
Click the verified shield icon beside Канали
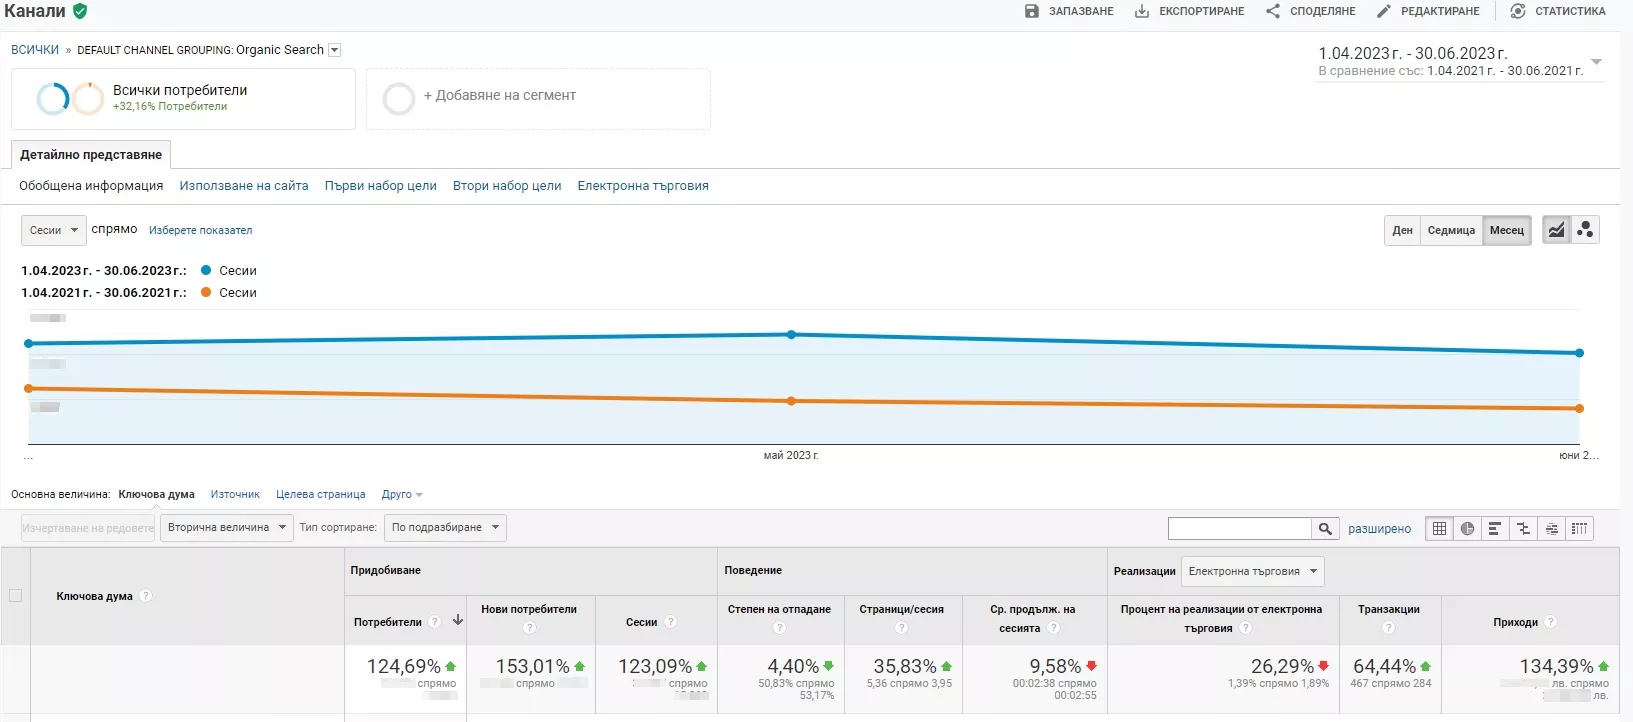pyautogui.click(x=80, y=11)
